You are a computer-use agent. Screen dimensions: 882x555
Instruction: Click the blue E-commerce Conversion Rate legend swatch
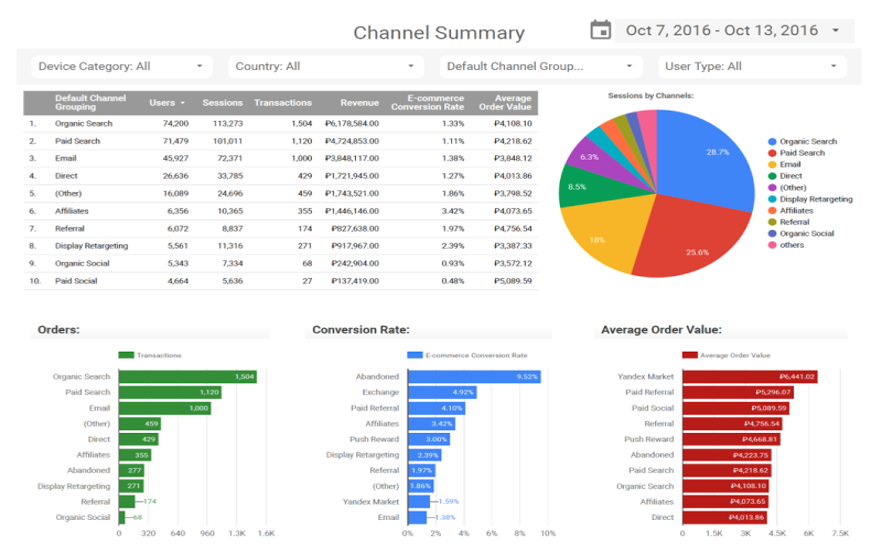pyautogui.click(x=415, y=355)
